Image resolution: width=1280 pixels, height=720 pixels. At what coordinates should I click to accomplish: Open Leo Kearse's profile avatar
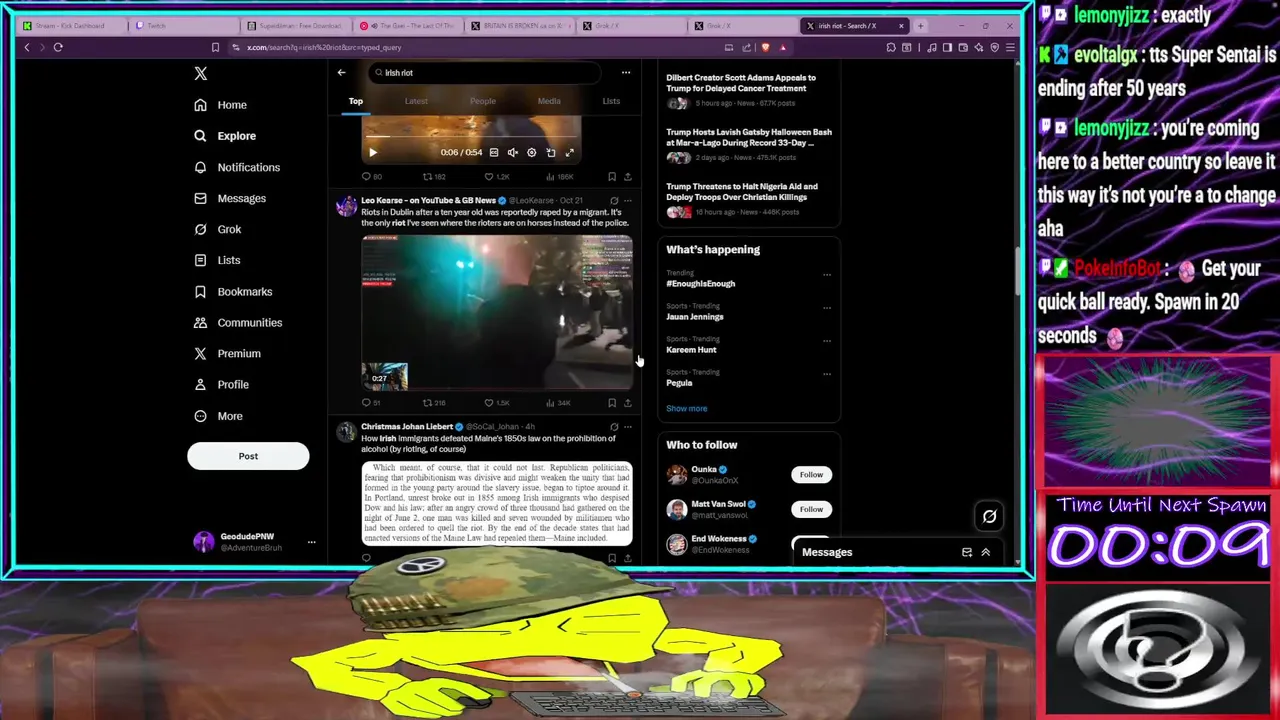pos(346,206)
